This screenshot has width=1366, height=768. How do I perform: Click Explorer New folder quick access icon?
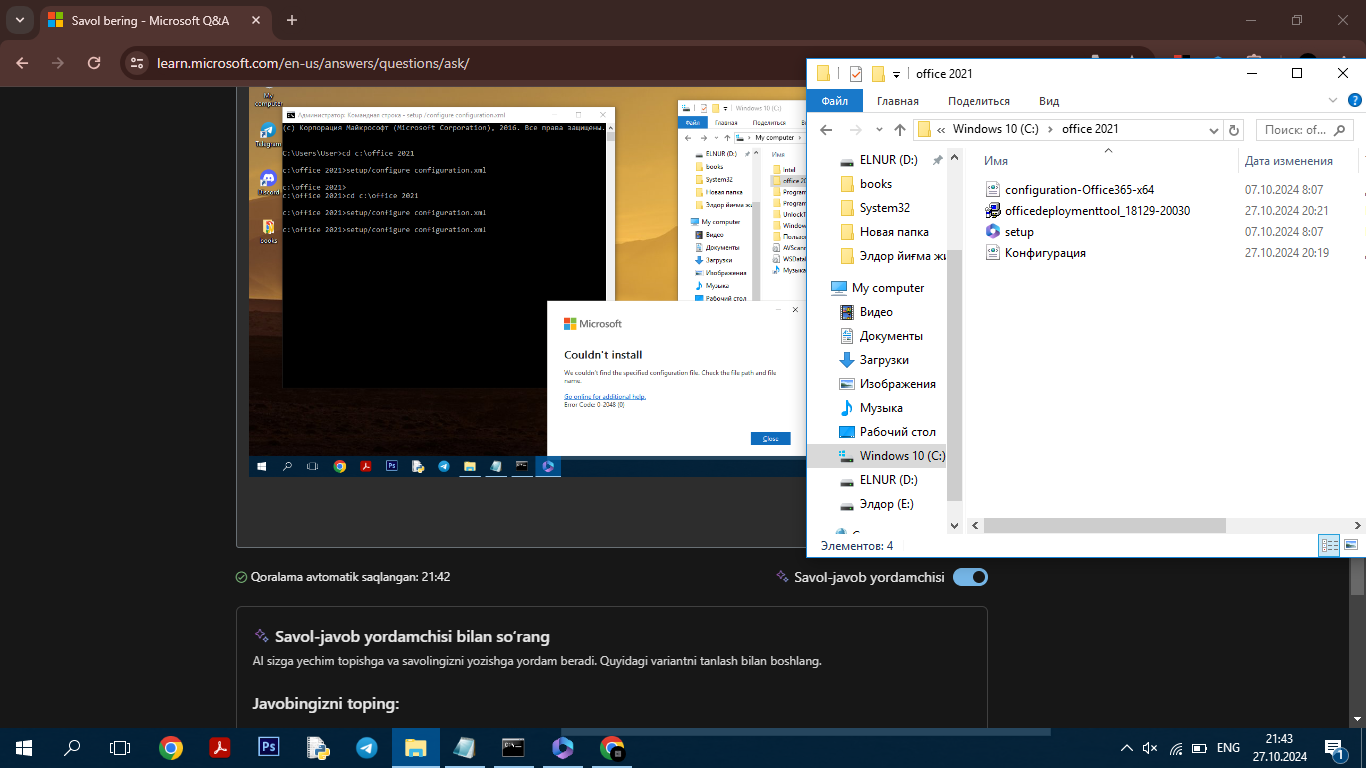pos(878,74)
